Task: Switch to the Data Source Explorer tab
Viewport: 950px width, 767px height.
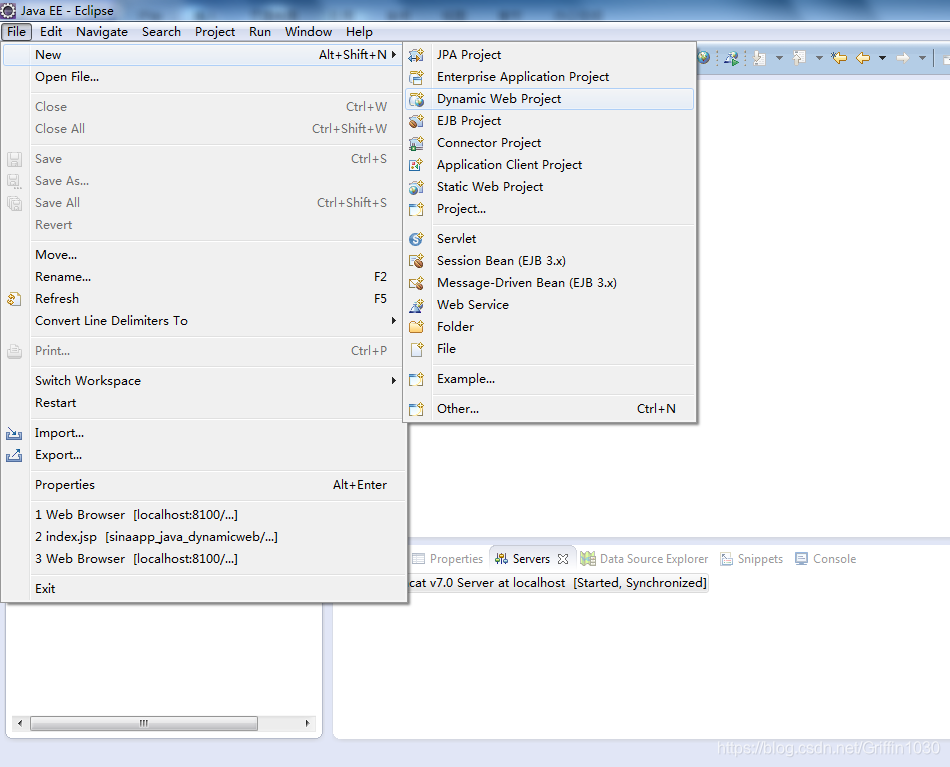Action: tap(644, 559)
